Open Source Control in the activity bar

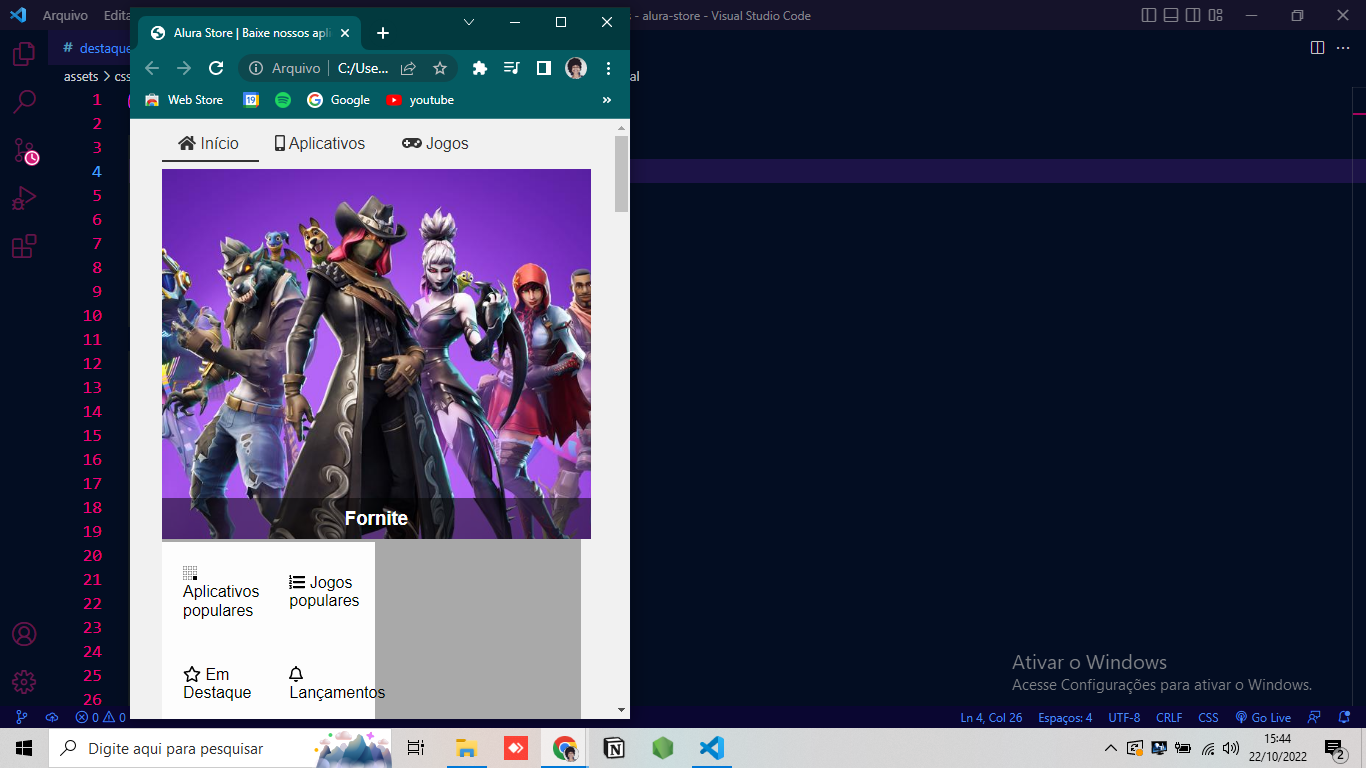[x=24, y=150]
